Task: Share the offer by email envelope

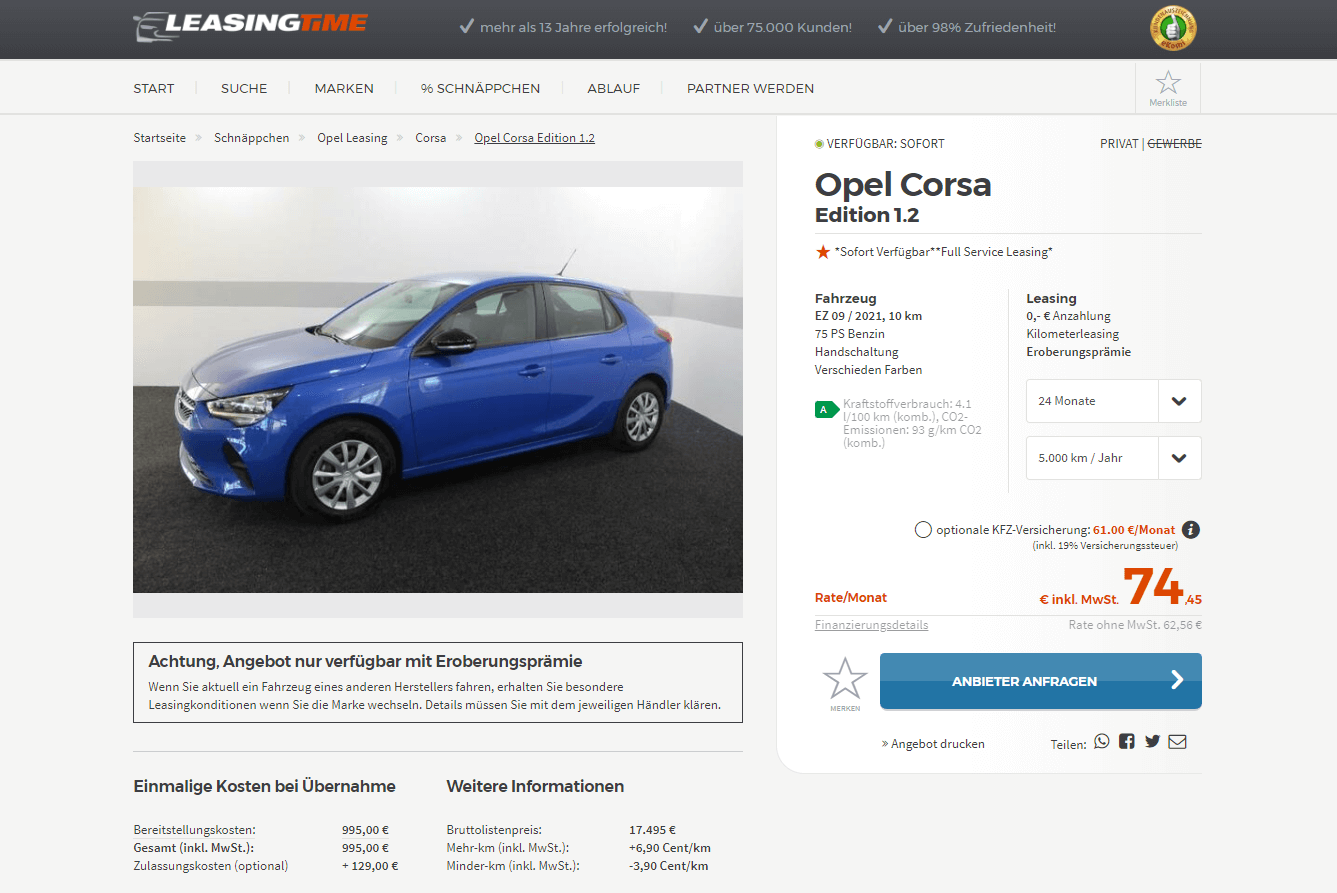Action: tap(1178, 742)
